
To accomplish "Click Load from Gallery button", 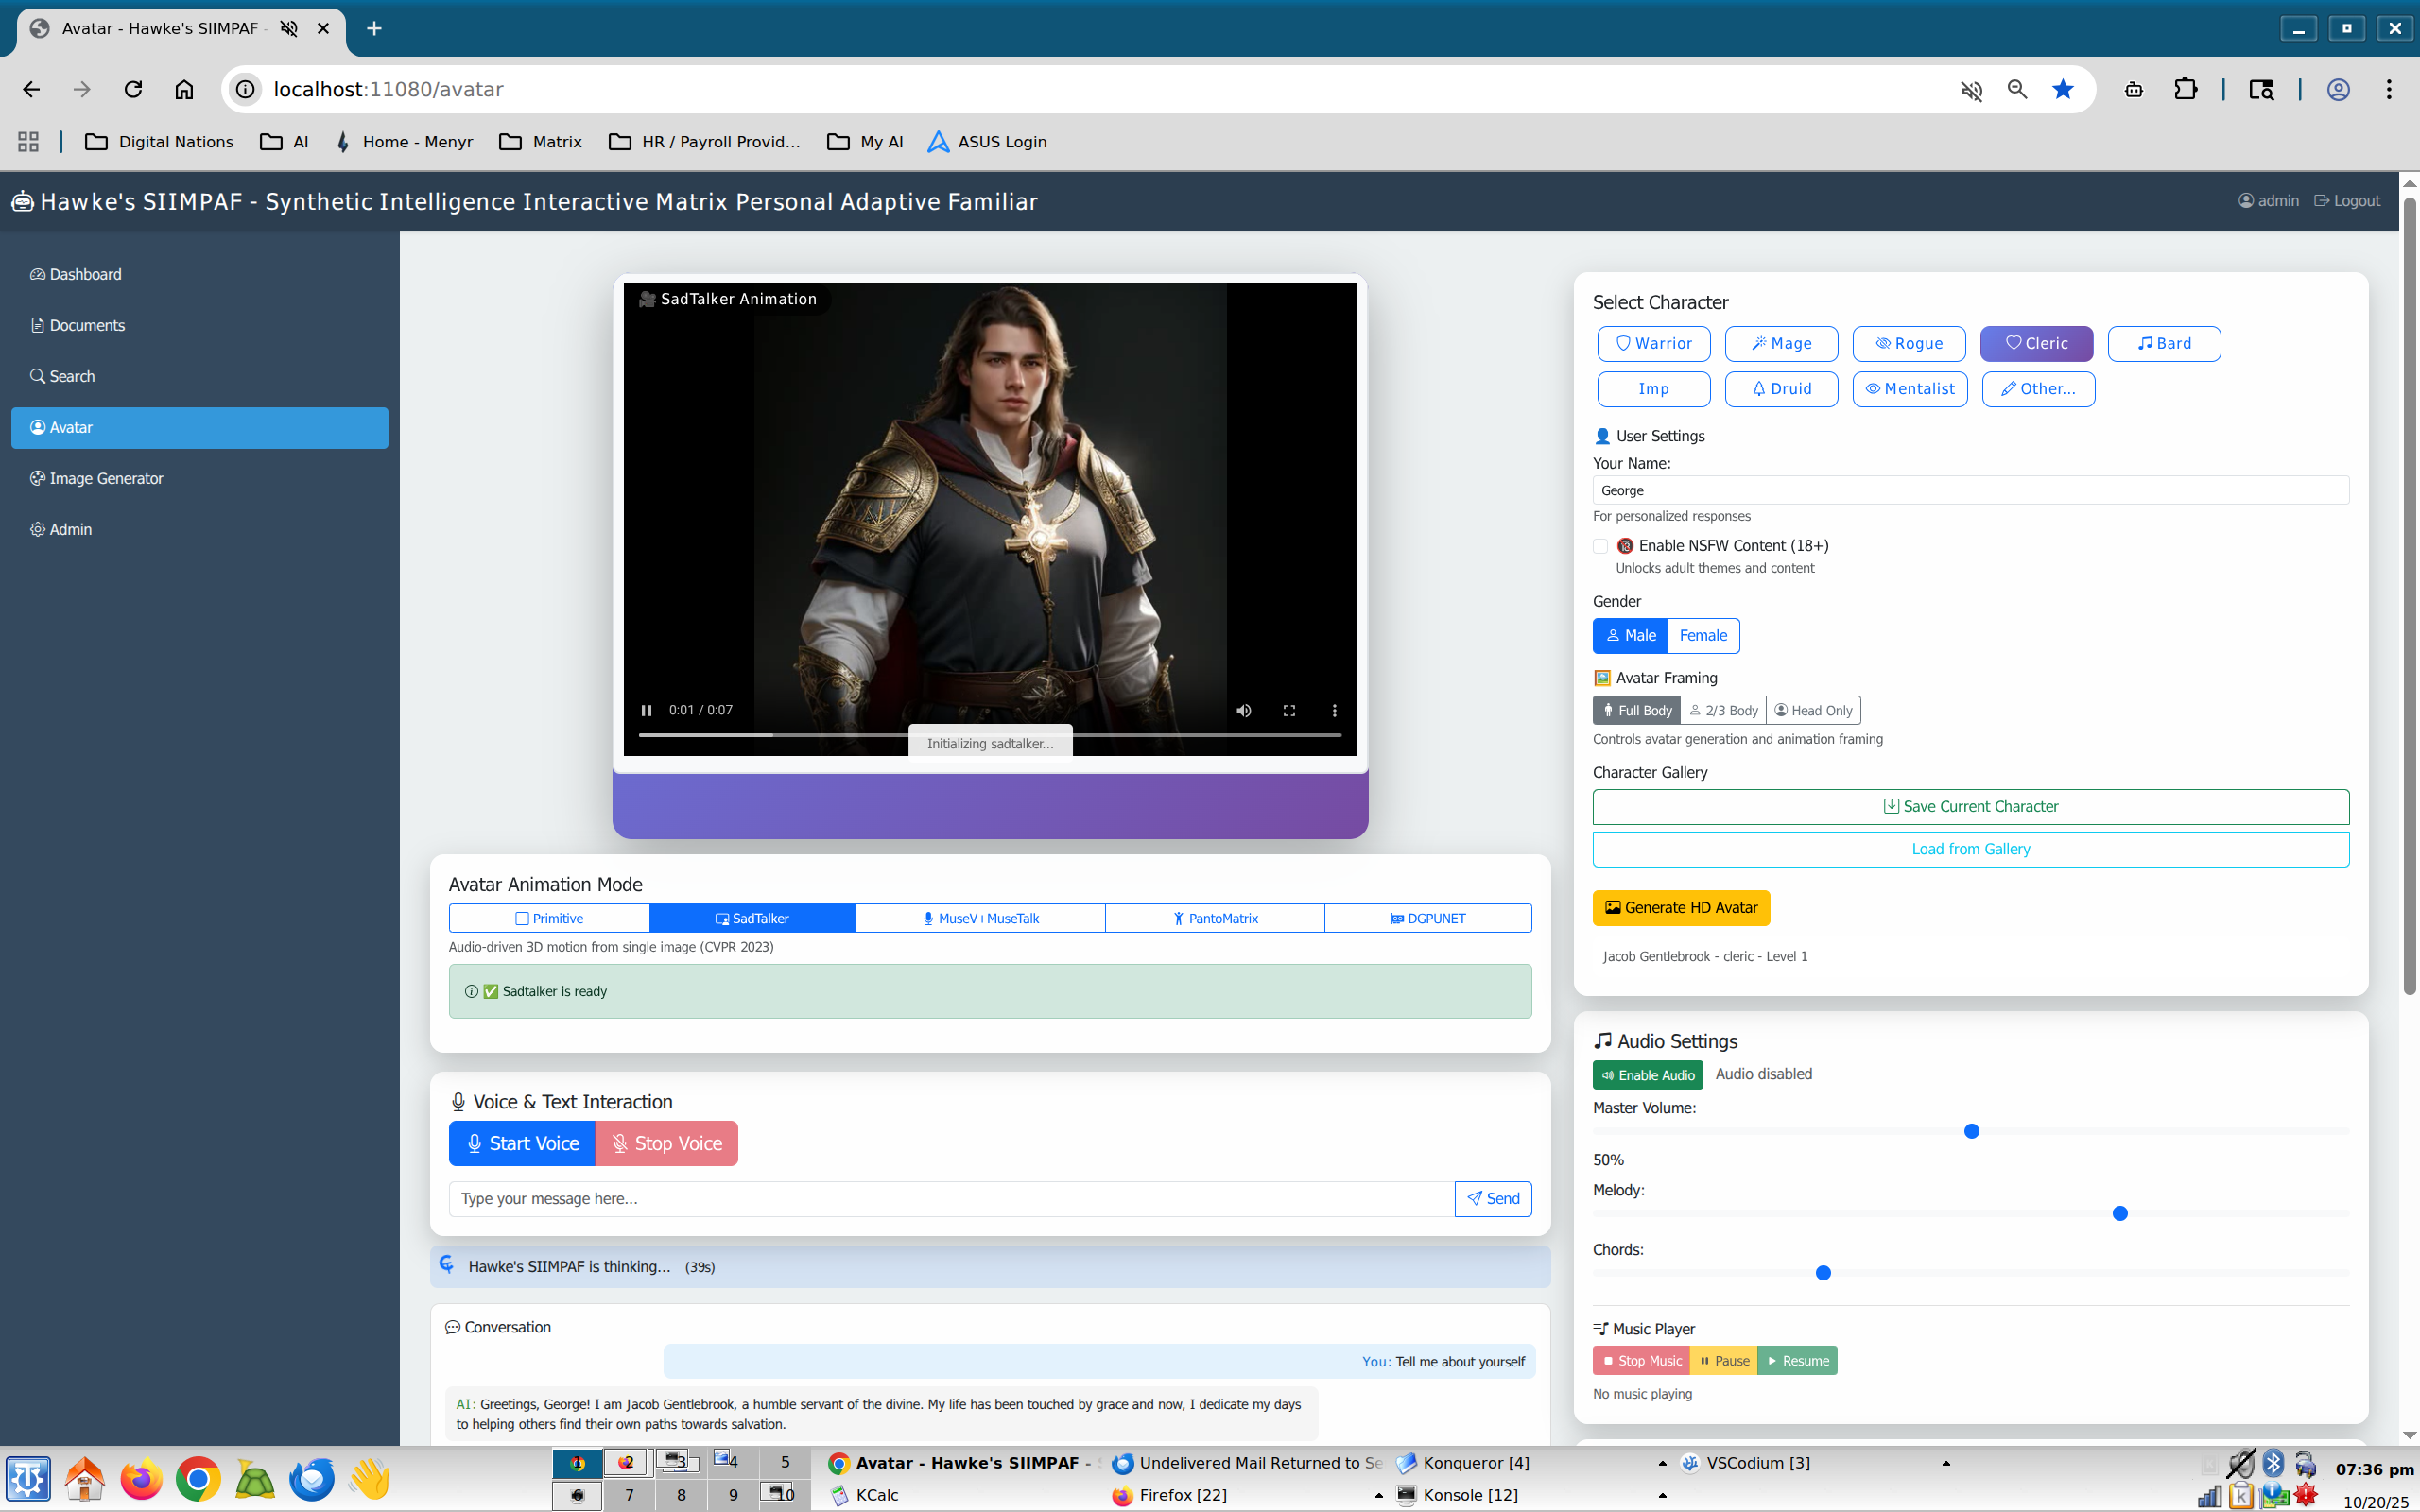I will [x=1970, y=849].
